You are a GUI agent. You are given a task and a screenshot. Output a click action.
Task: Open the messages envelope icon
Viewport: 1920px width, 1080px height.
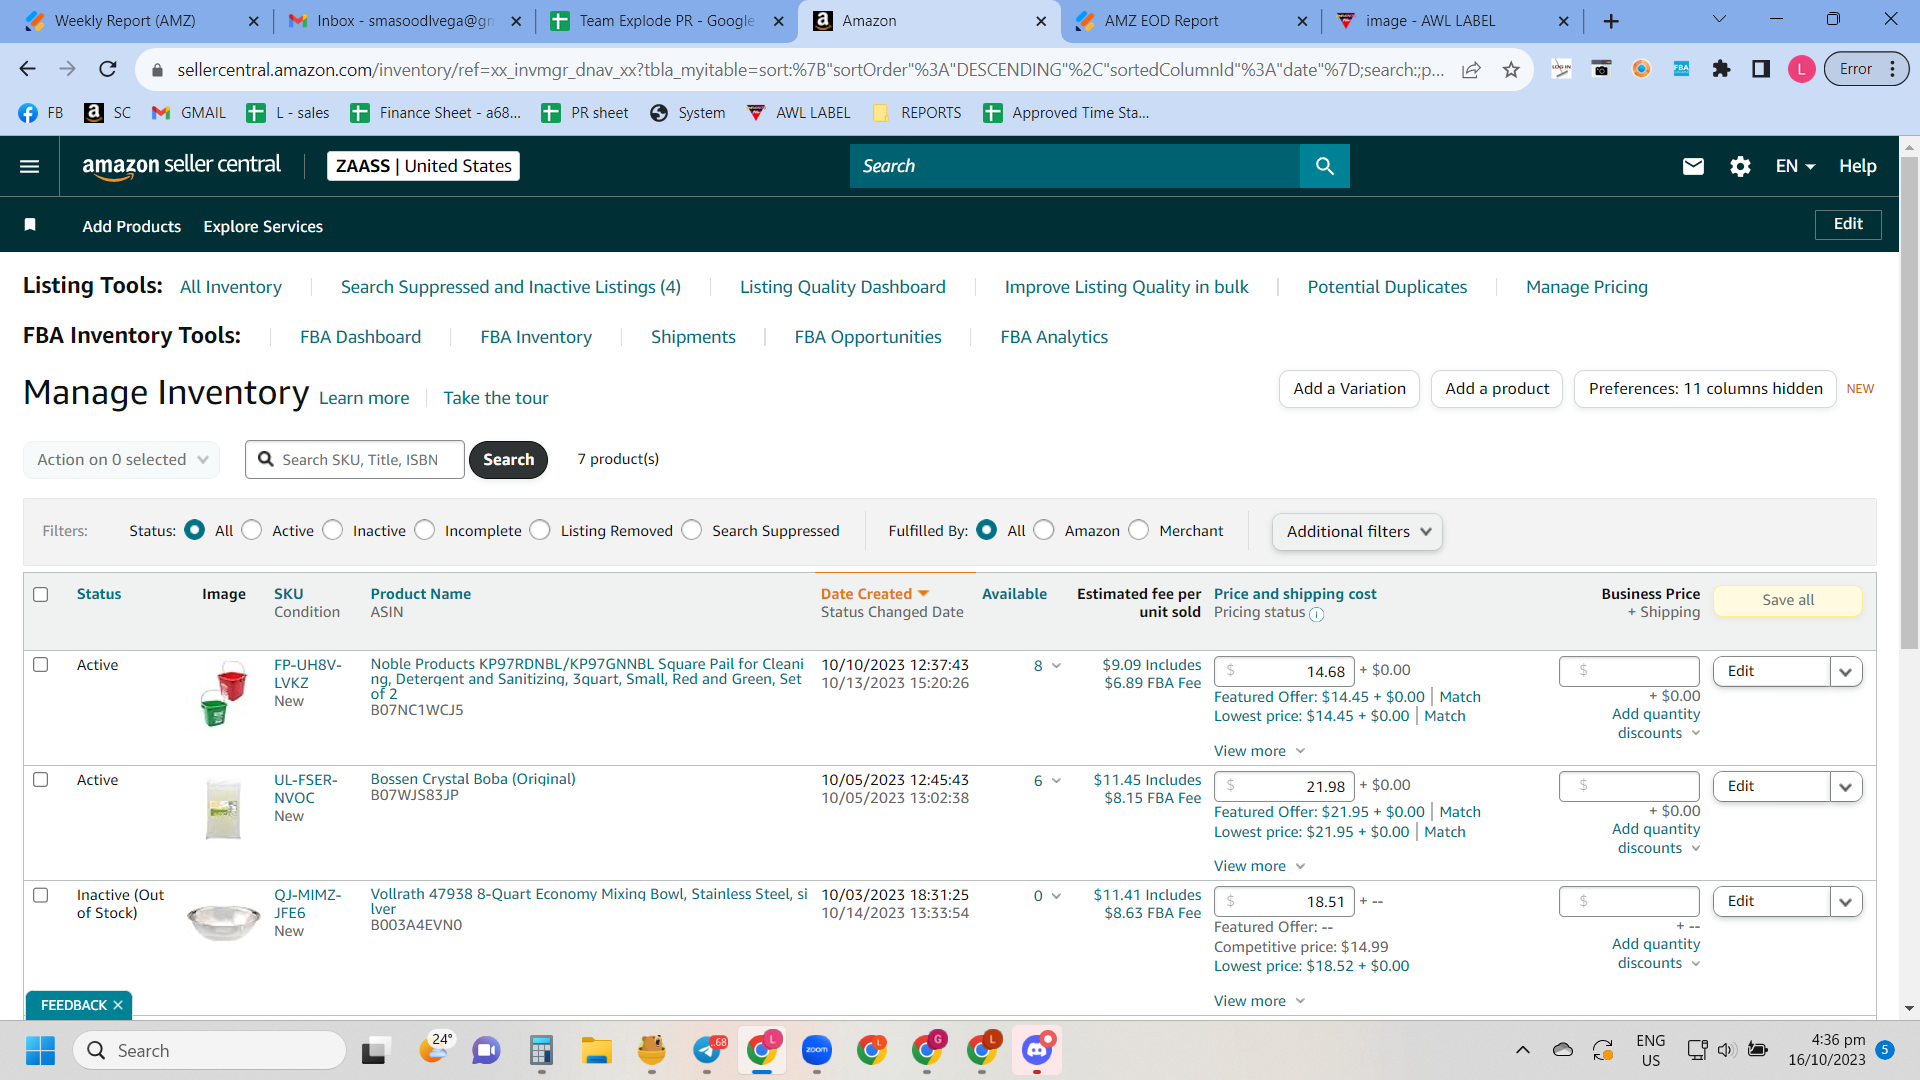point(1693,166)
